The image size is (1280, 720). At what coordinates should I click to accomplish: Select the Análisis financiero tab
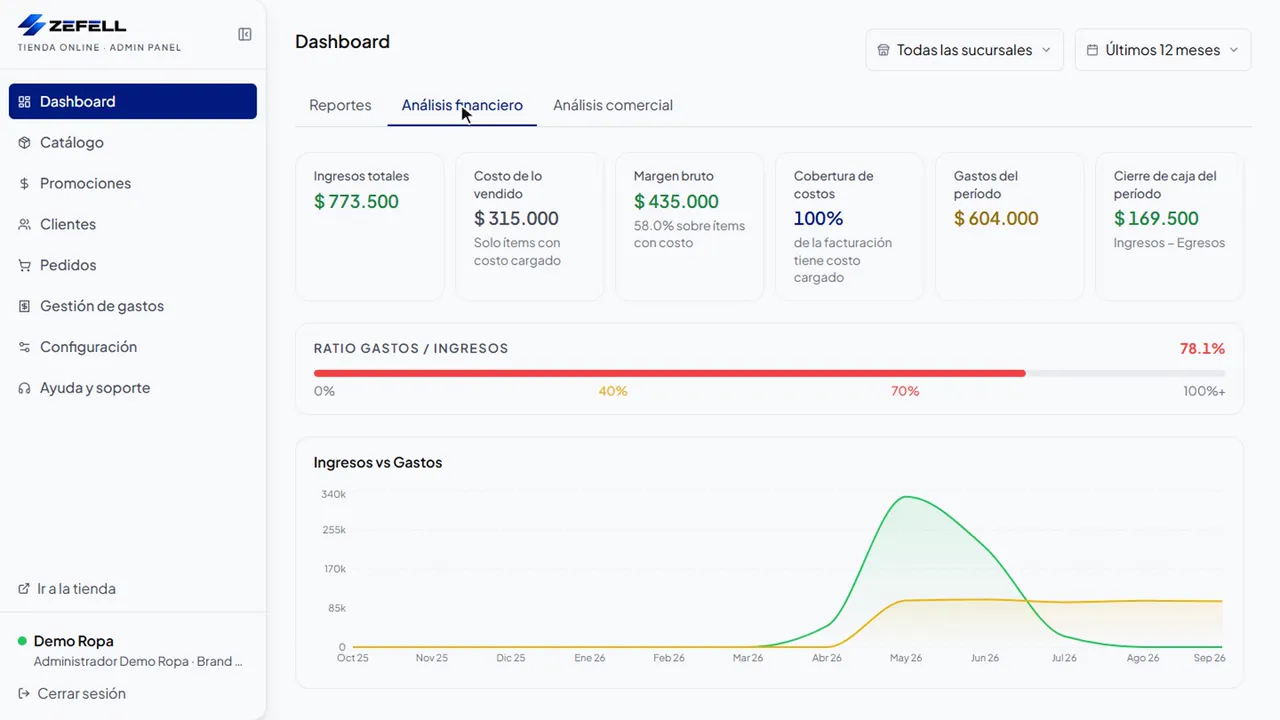[x=462, y=105]
